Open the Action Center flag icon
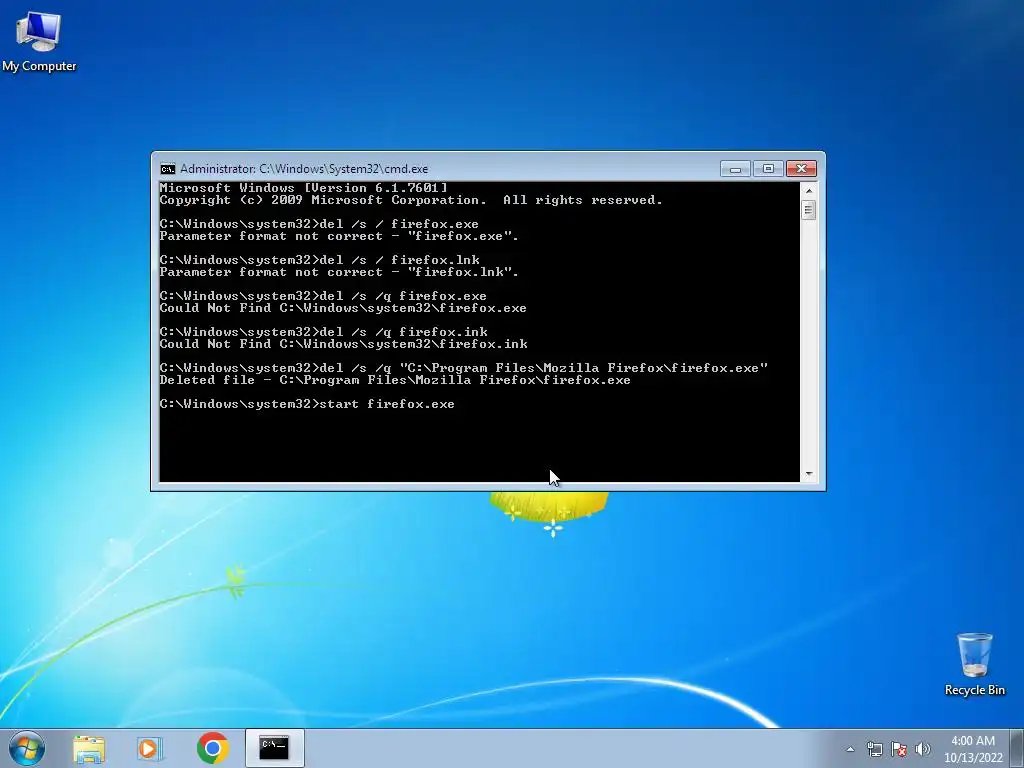 [x=899, y=749]
